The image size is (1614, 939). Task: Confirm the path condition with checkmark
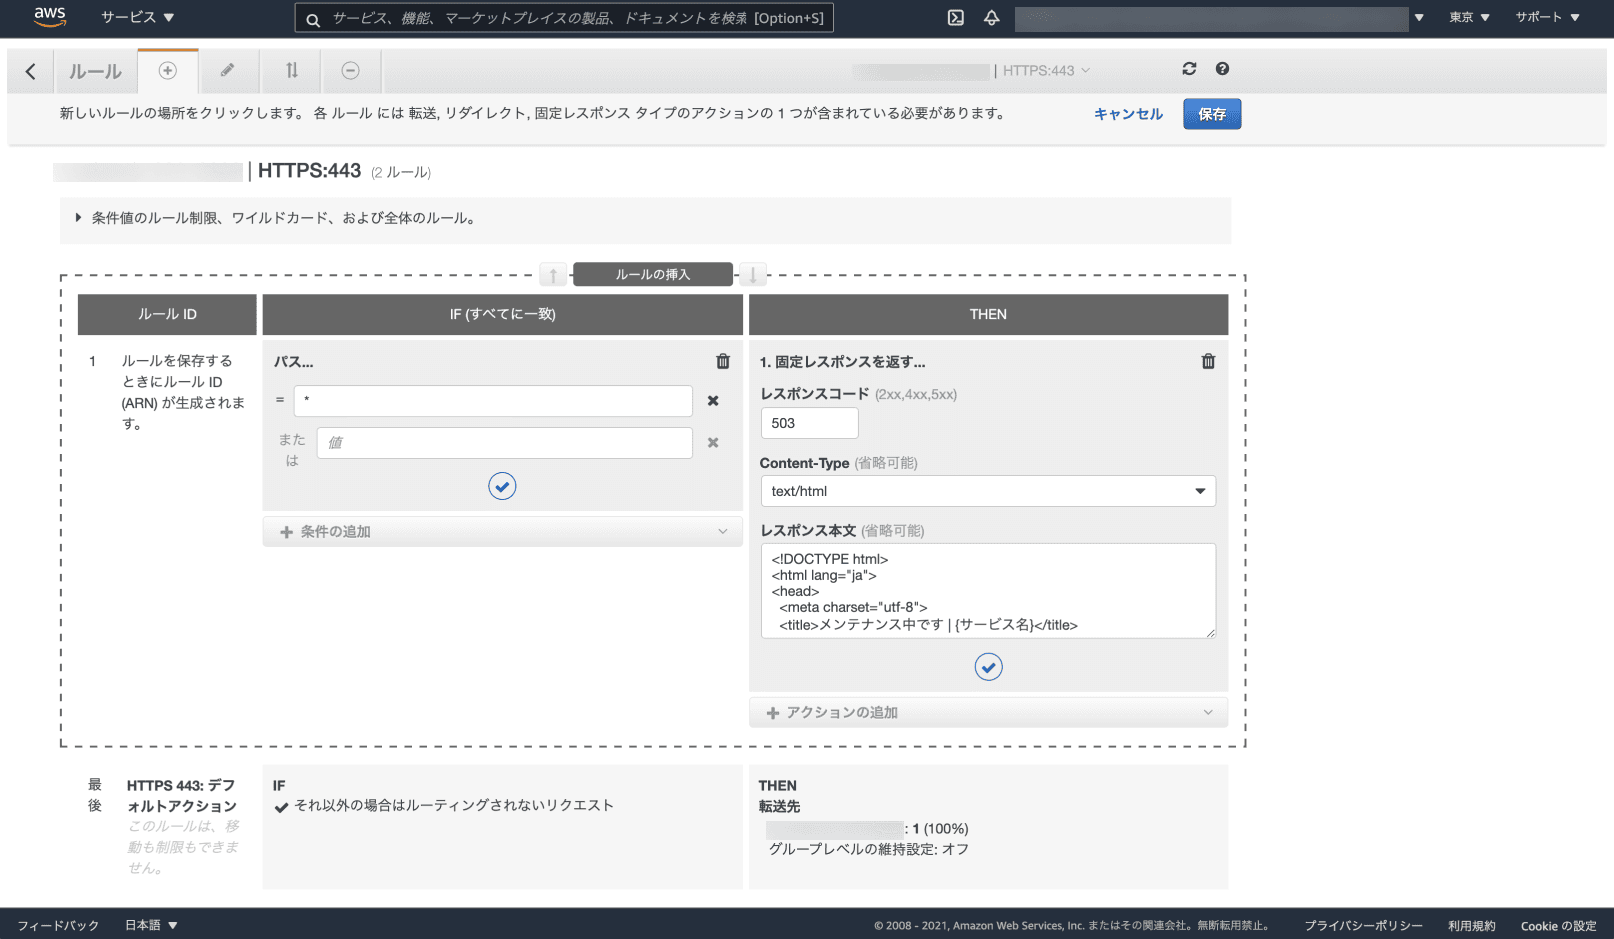click(x=502, y=486)
